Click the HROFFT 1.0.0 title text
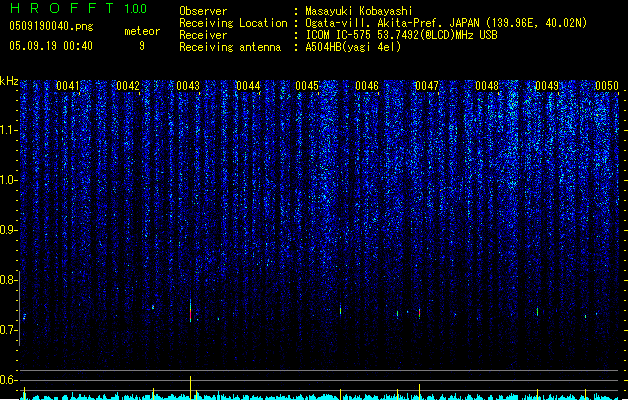 coord(78,8)
